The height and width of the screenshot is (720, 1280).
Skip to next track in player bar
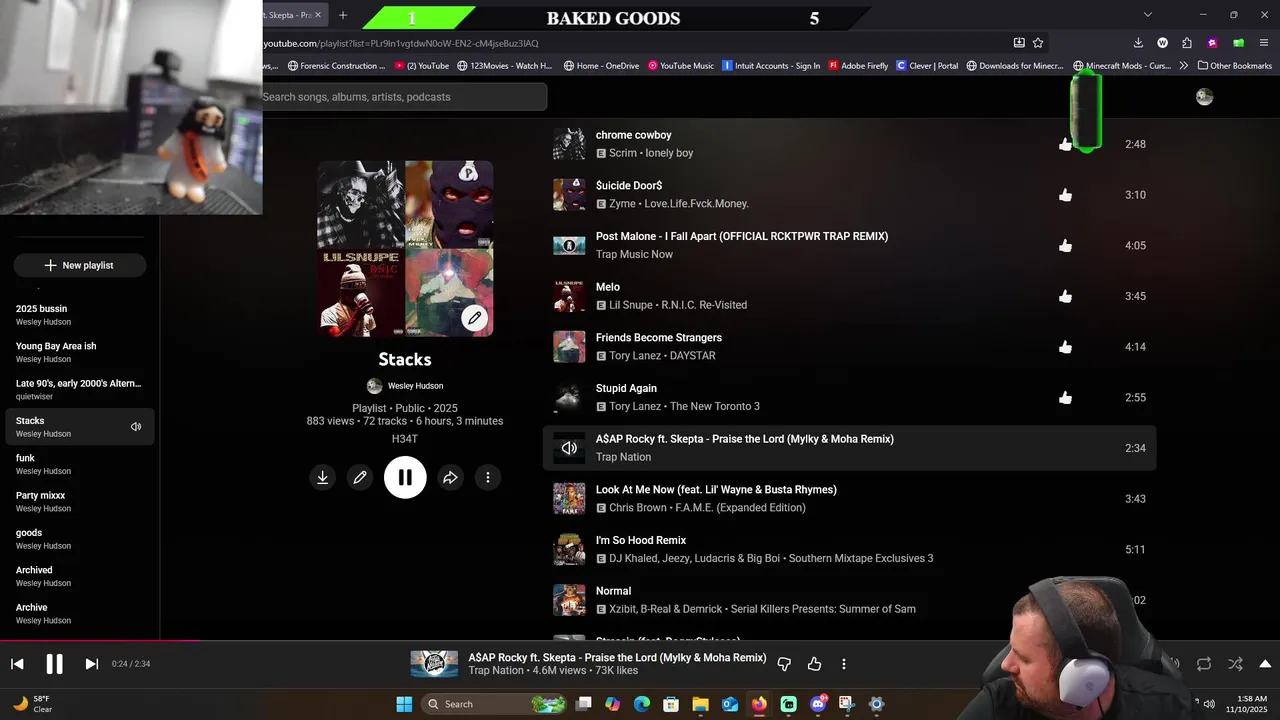91,664
